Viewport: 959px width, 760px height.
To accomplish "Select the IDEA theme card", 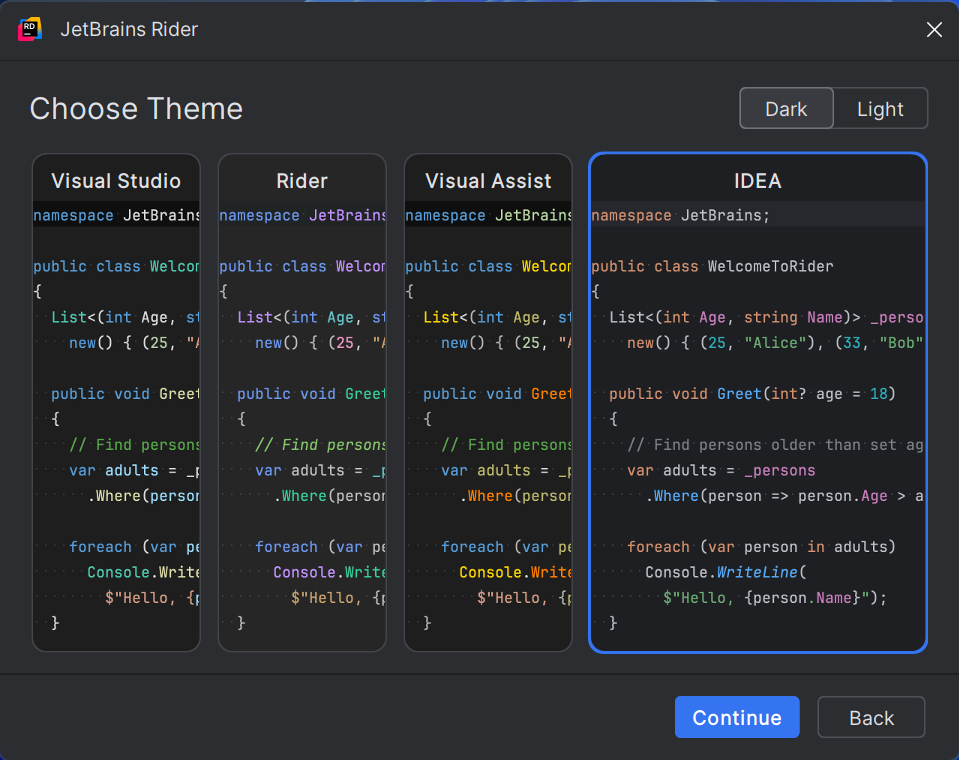I will [x=758, y=402].
